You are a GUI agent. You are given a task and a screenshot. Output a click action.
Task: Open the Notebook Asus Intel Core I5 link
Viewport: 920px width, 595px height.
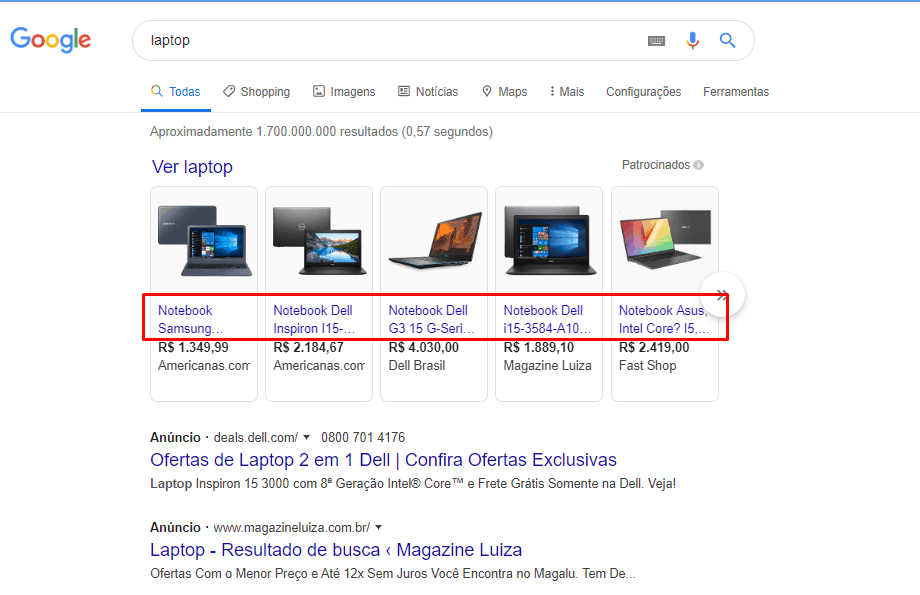coord(664,319)
